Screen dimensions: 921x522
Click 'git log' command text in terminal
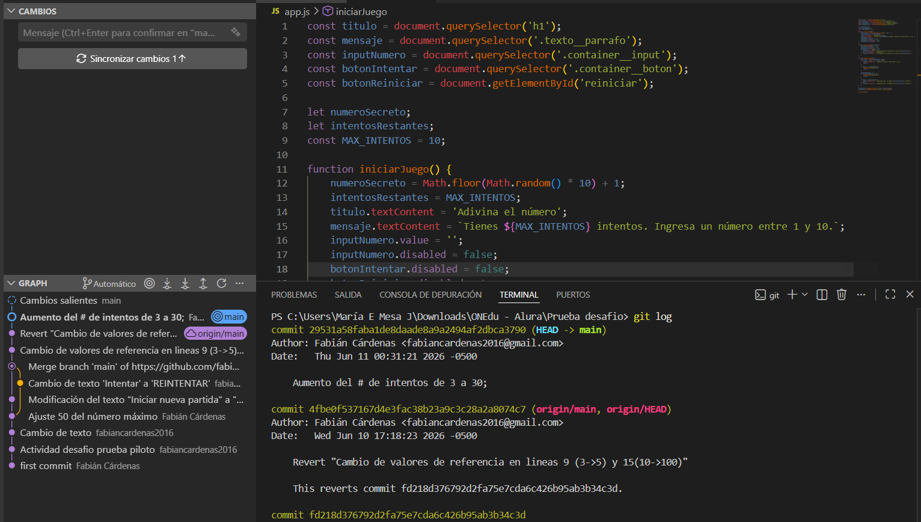653,316
